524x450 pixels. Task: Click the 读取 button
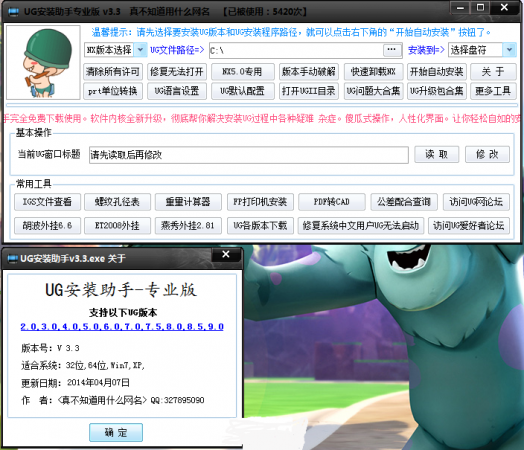tap(436, 154)
